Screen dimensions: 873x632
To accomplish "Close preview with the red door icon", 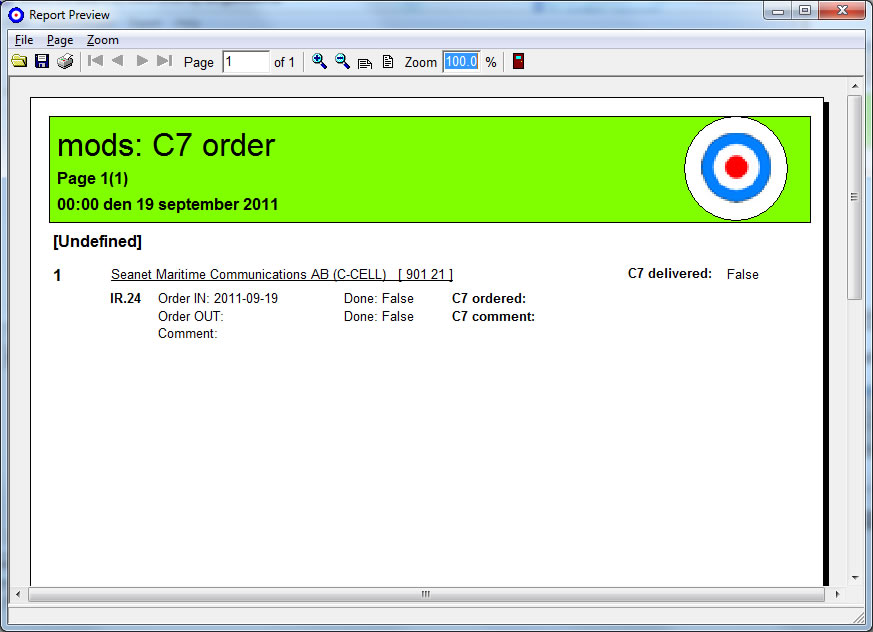I will pyautogui.click(x=518, y=62).
